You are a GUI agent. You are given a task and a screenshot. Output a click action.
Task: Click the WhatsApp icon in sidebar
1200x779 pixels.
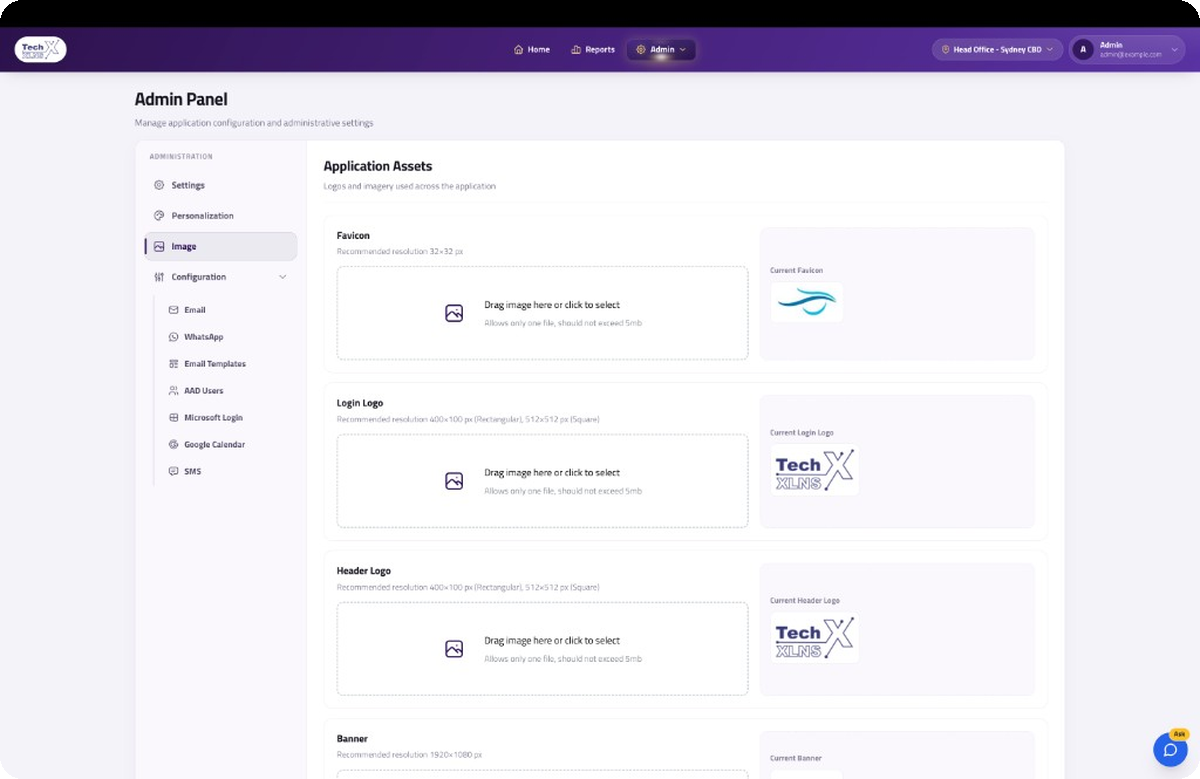[174, 337]
